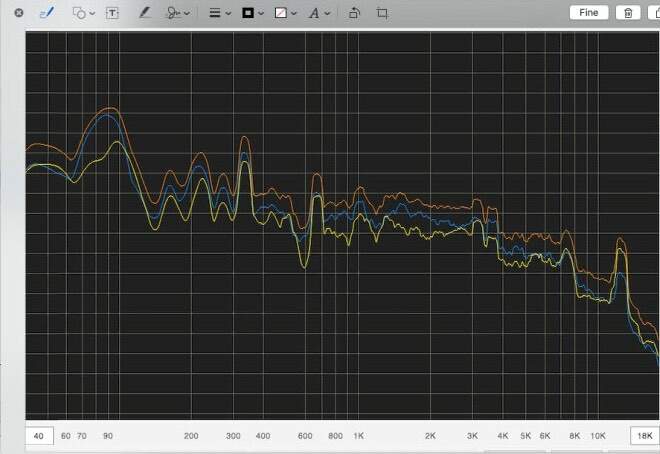The width and height of the screenshot is (660, 454).
Task: Click the 40 Hz frequency field
Action: tap(39, 436)
